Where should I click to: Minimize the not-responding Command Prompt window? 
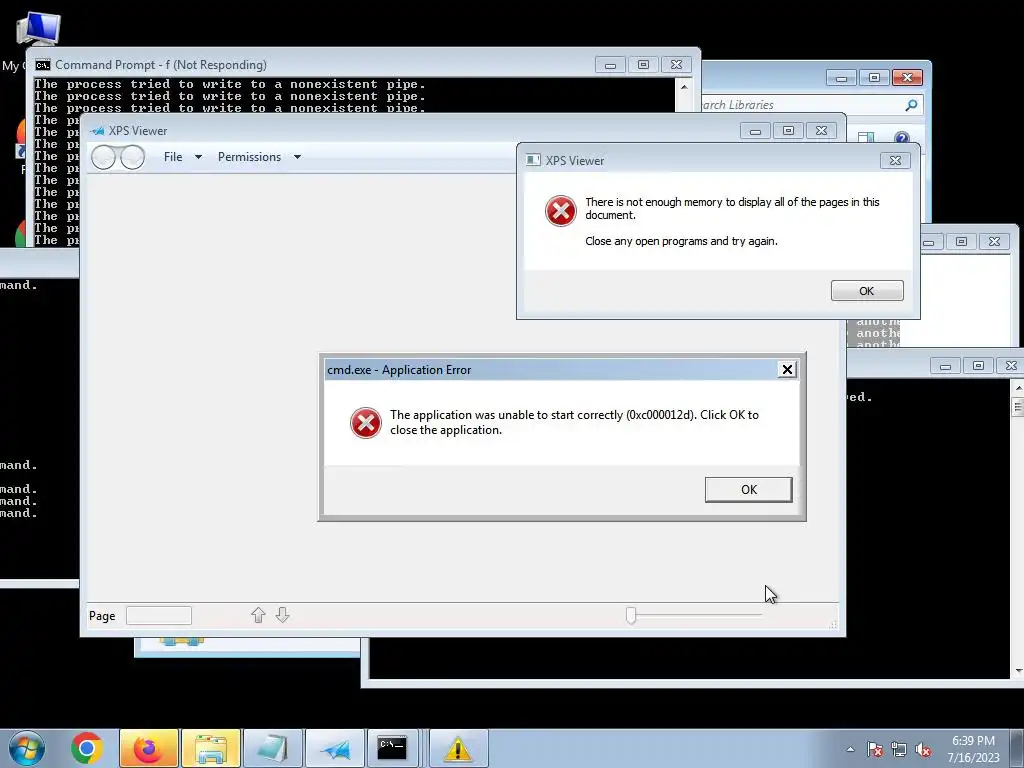pos(610,65)
